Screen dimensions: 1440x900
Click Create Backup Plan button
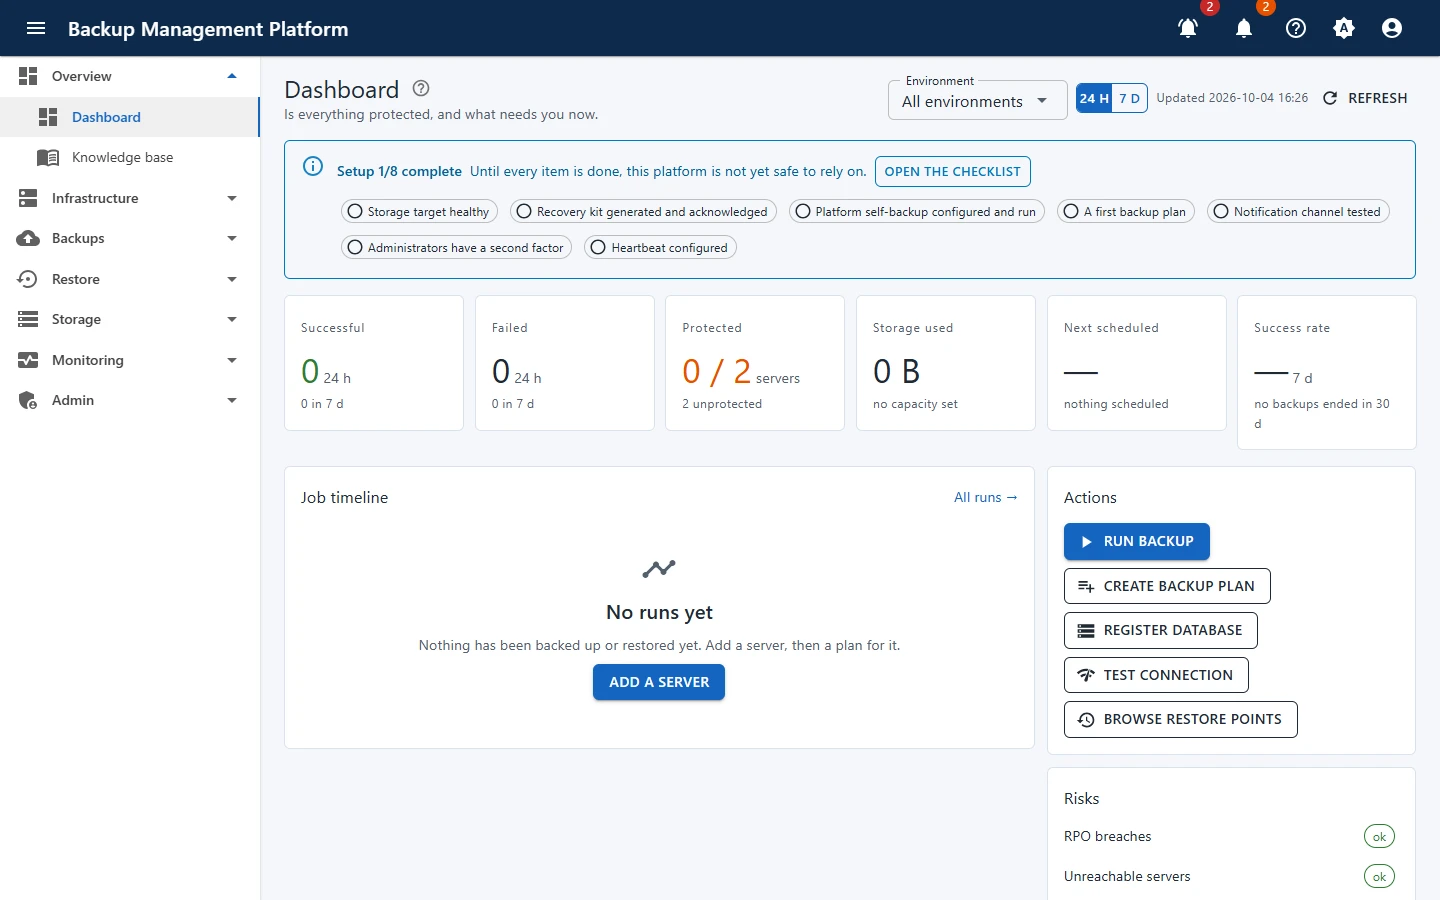coord(1167,586)
